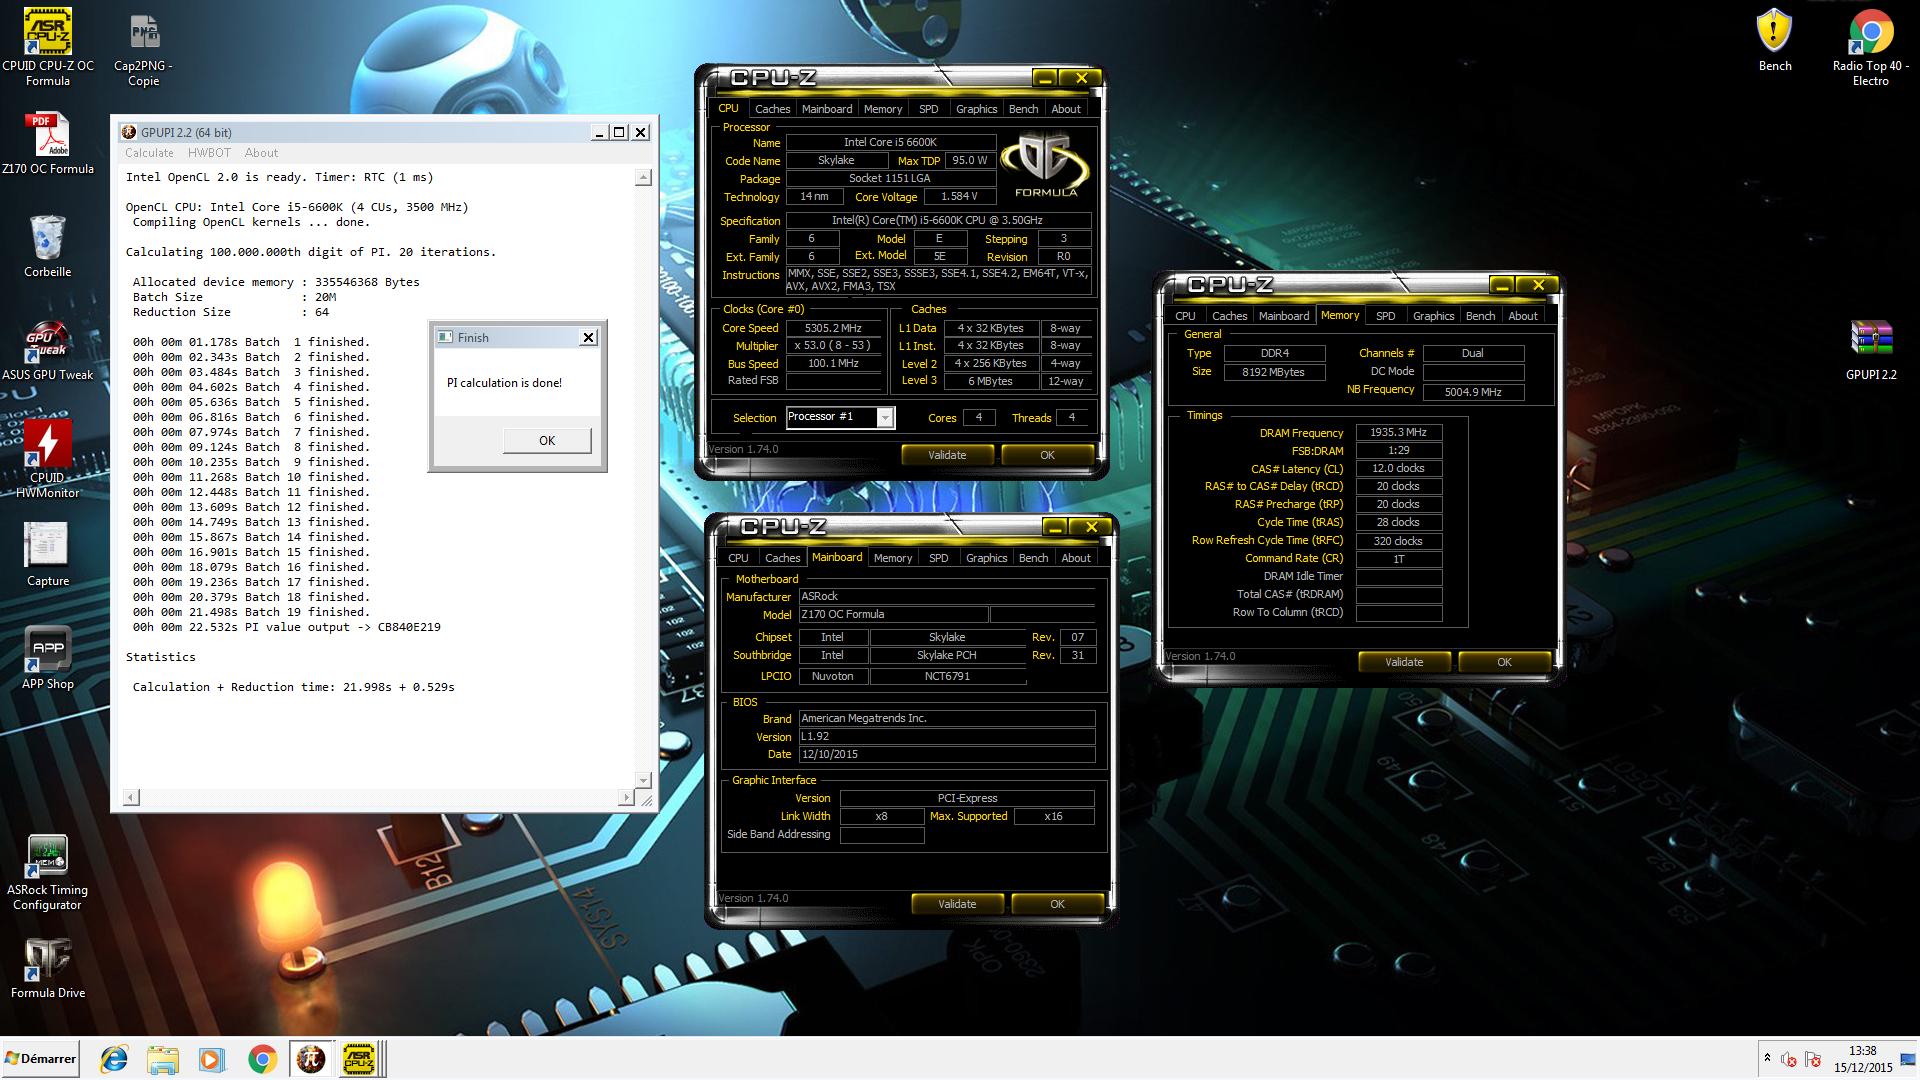Open Chrome from the taskbar
The height and width of the screenshot is (1080, 1920).
point(262,1059)
